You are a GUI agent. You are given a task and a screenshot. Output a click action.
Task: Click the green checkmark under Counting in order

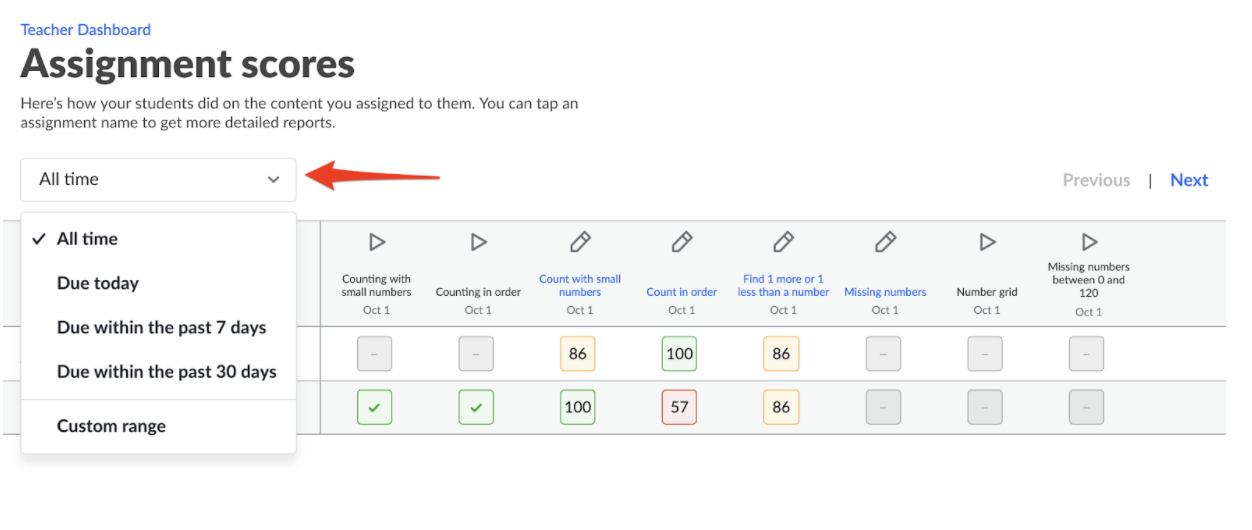[x=476, y=407]
